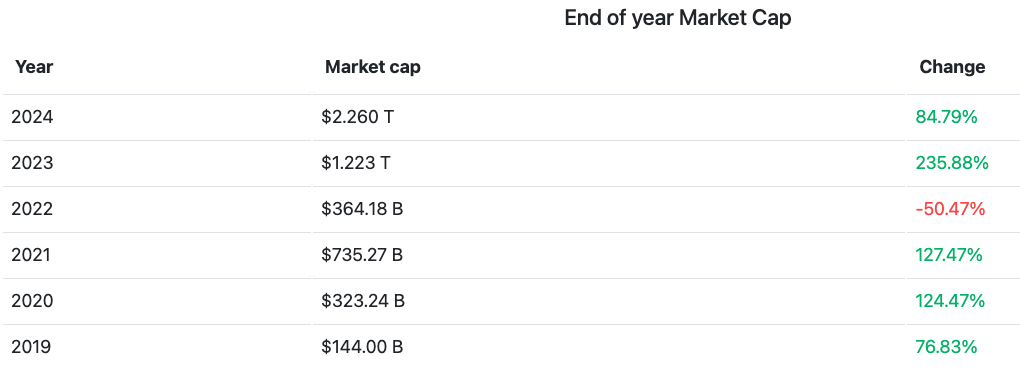Viewport: 1020px width, 369px height.
Task: Click the $2.260 T market cap value
Action: 358,117
